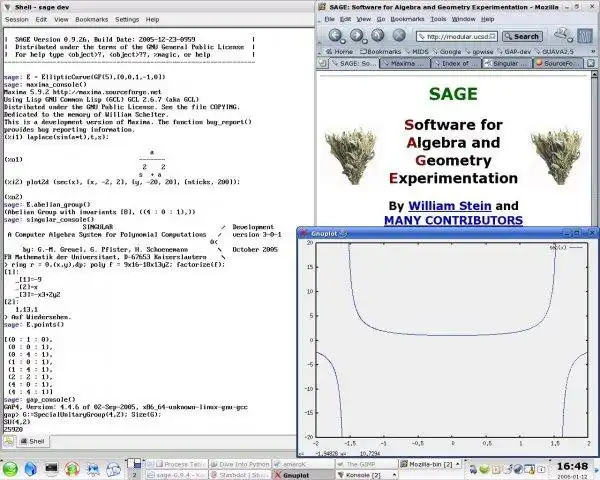Open Mozilla Tools menu
Viewport: 600px width, 480px height.
pyautogui.click(x=438, y=19)
